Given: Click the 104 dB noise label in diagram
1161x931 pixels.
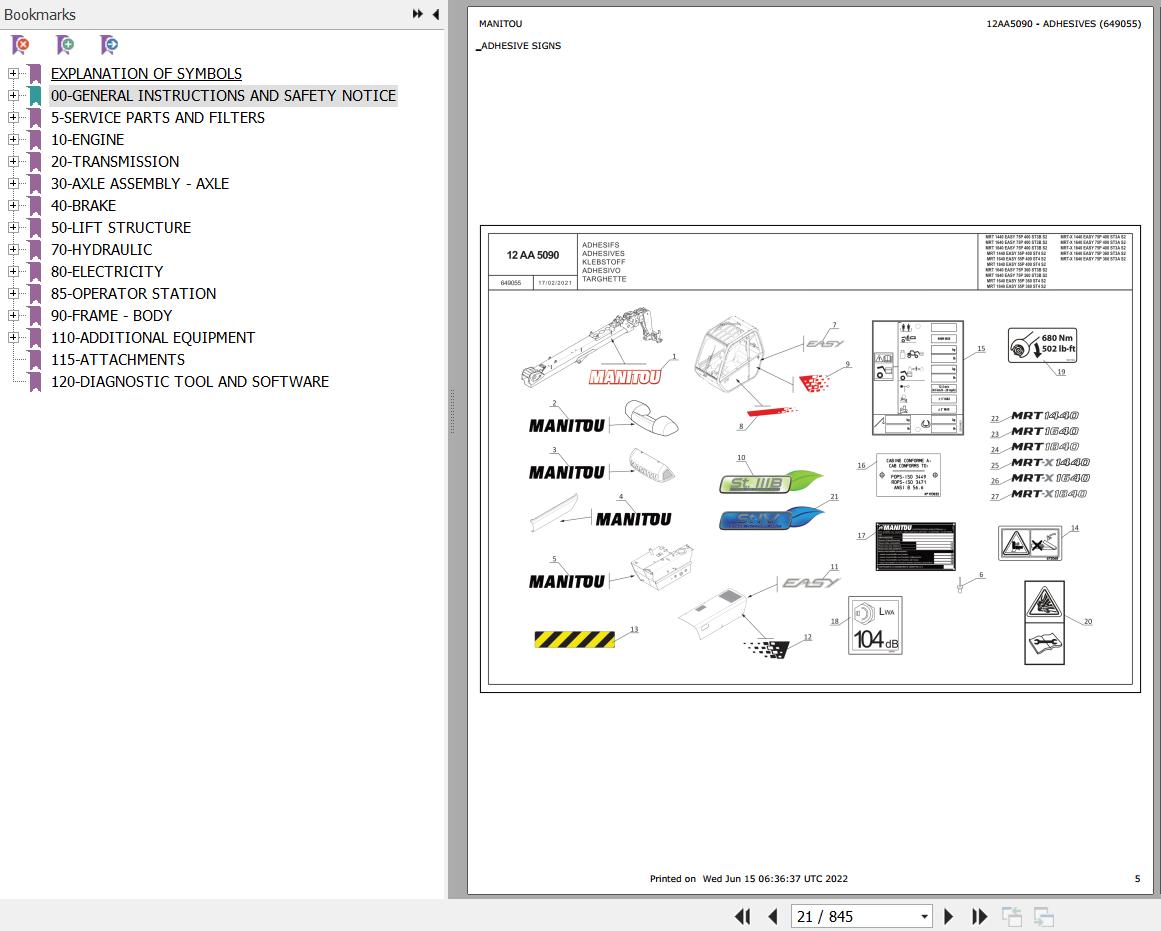Looking at the screenshot, I should click(875, 626).
